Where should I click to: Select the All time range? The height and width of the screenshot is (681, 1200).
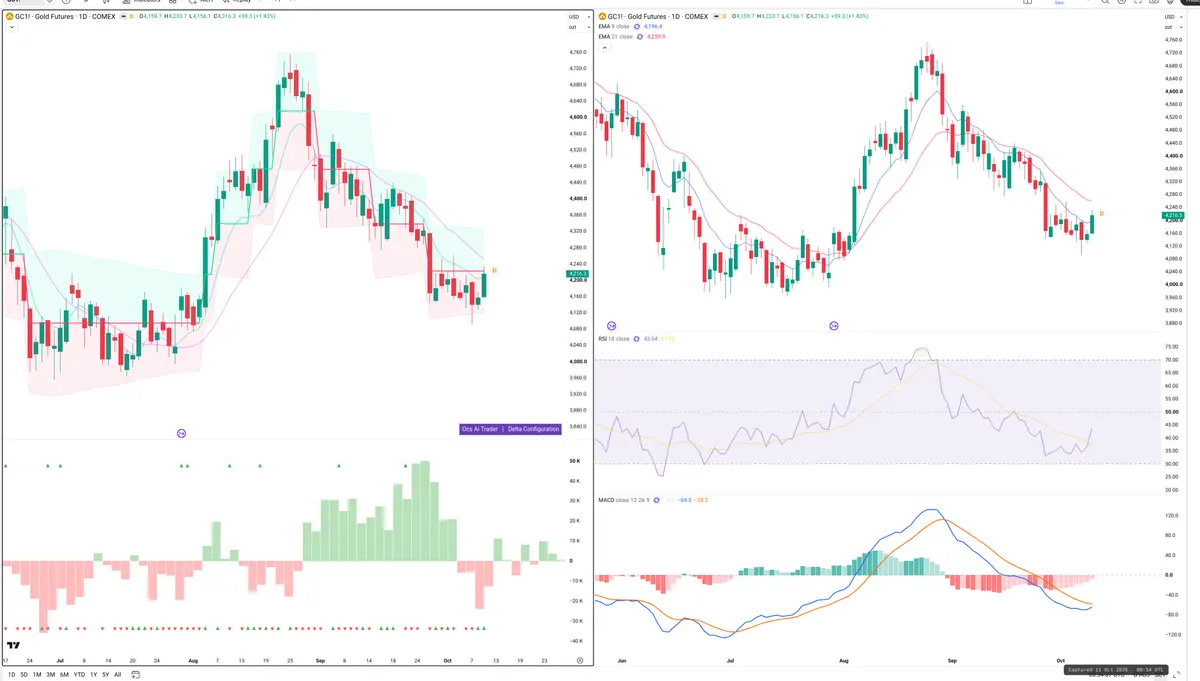(117, 675)
